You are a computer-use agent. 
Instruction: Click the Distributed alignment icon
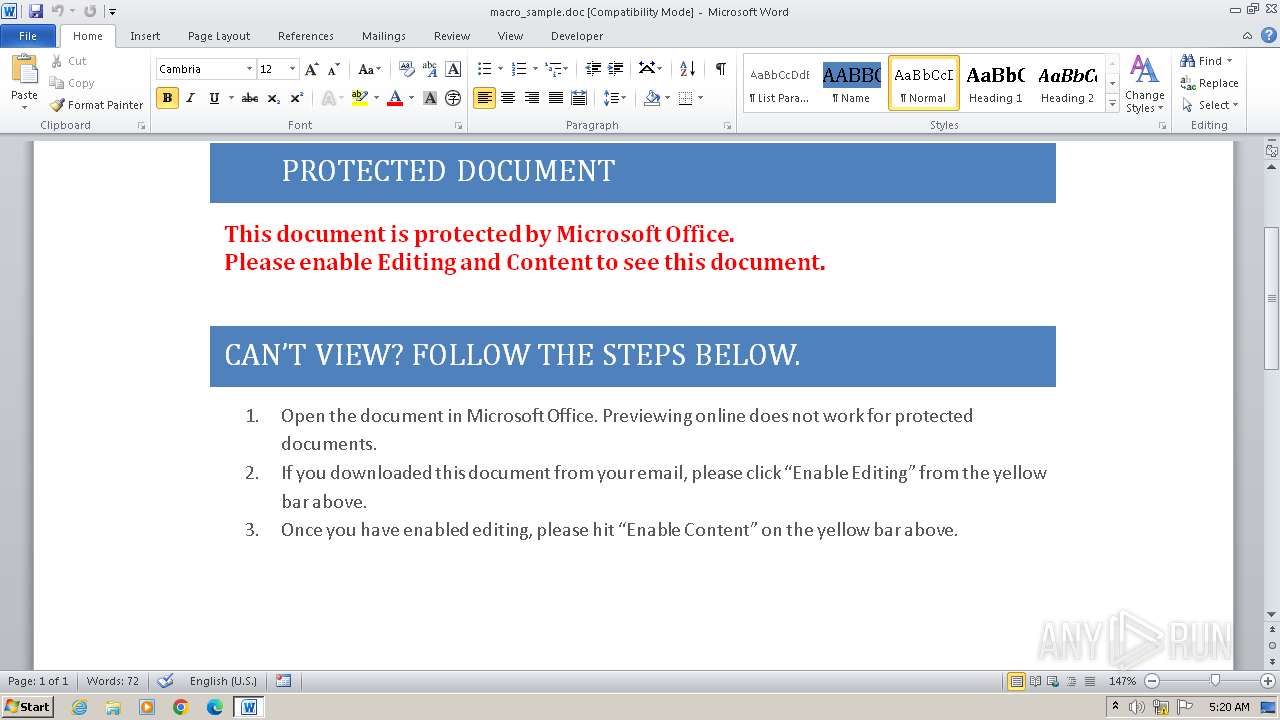tap(578, 98)
